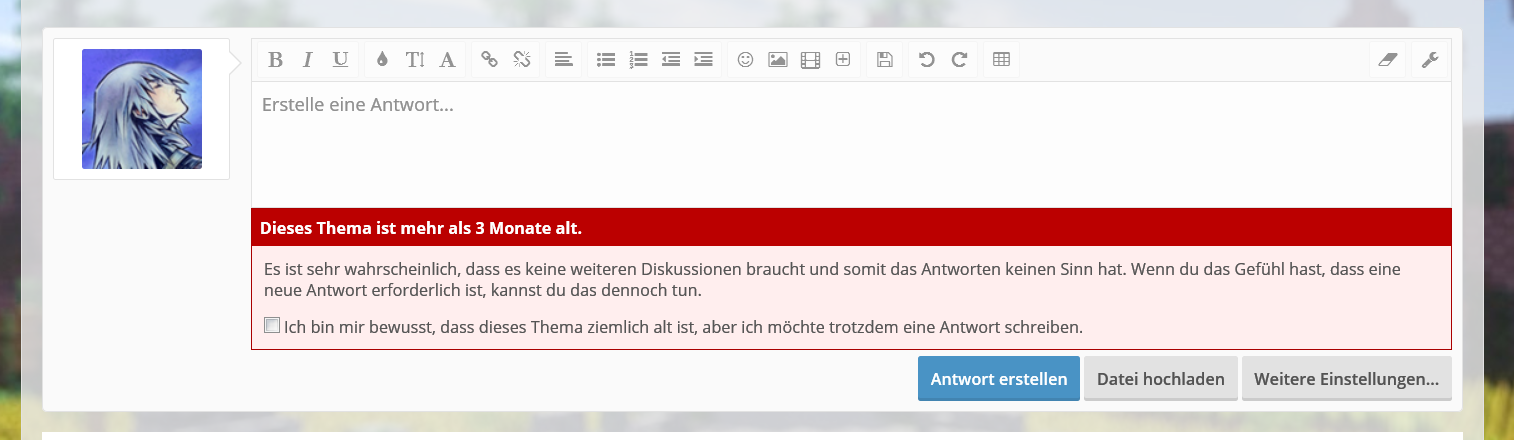1514x440 pixels.
Task: Remove link using the unlink icon
Action: 522,60
